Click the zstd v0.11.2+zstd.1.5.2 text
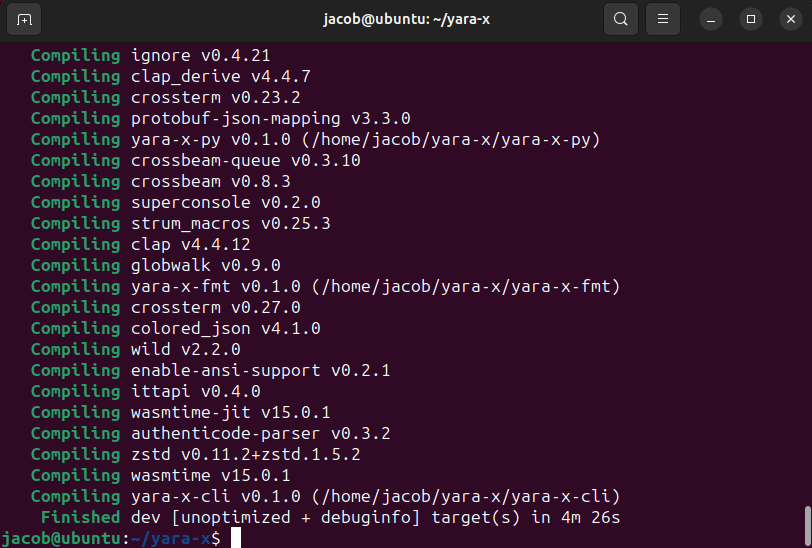 tap(245, 454)
